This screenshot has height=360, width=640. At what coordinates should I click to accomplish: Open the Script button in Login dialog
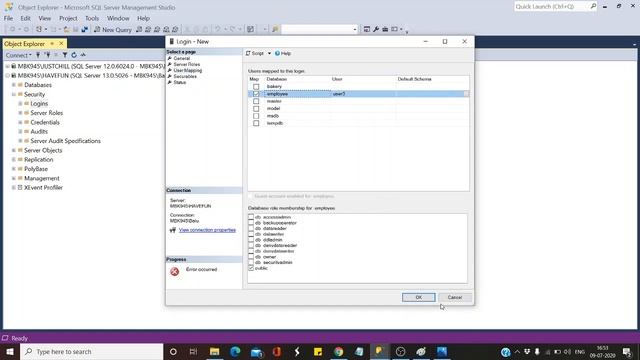coord(255,53)
